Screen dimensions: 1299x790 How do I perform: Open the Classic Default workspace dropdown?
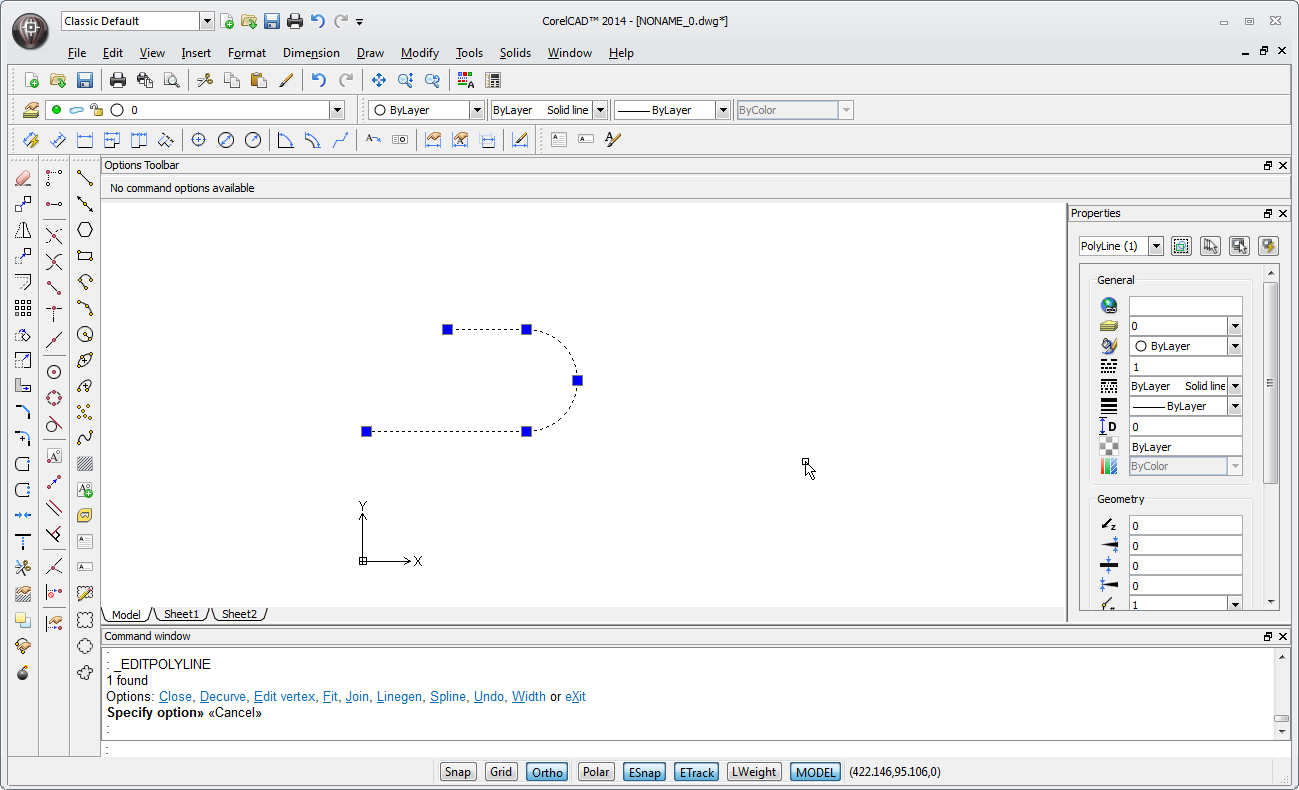click(207, 21)
